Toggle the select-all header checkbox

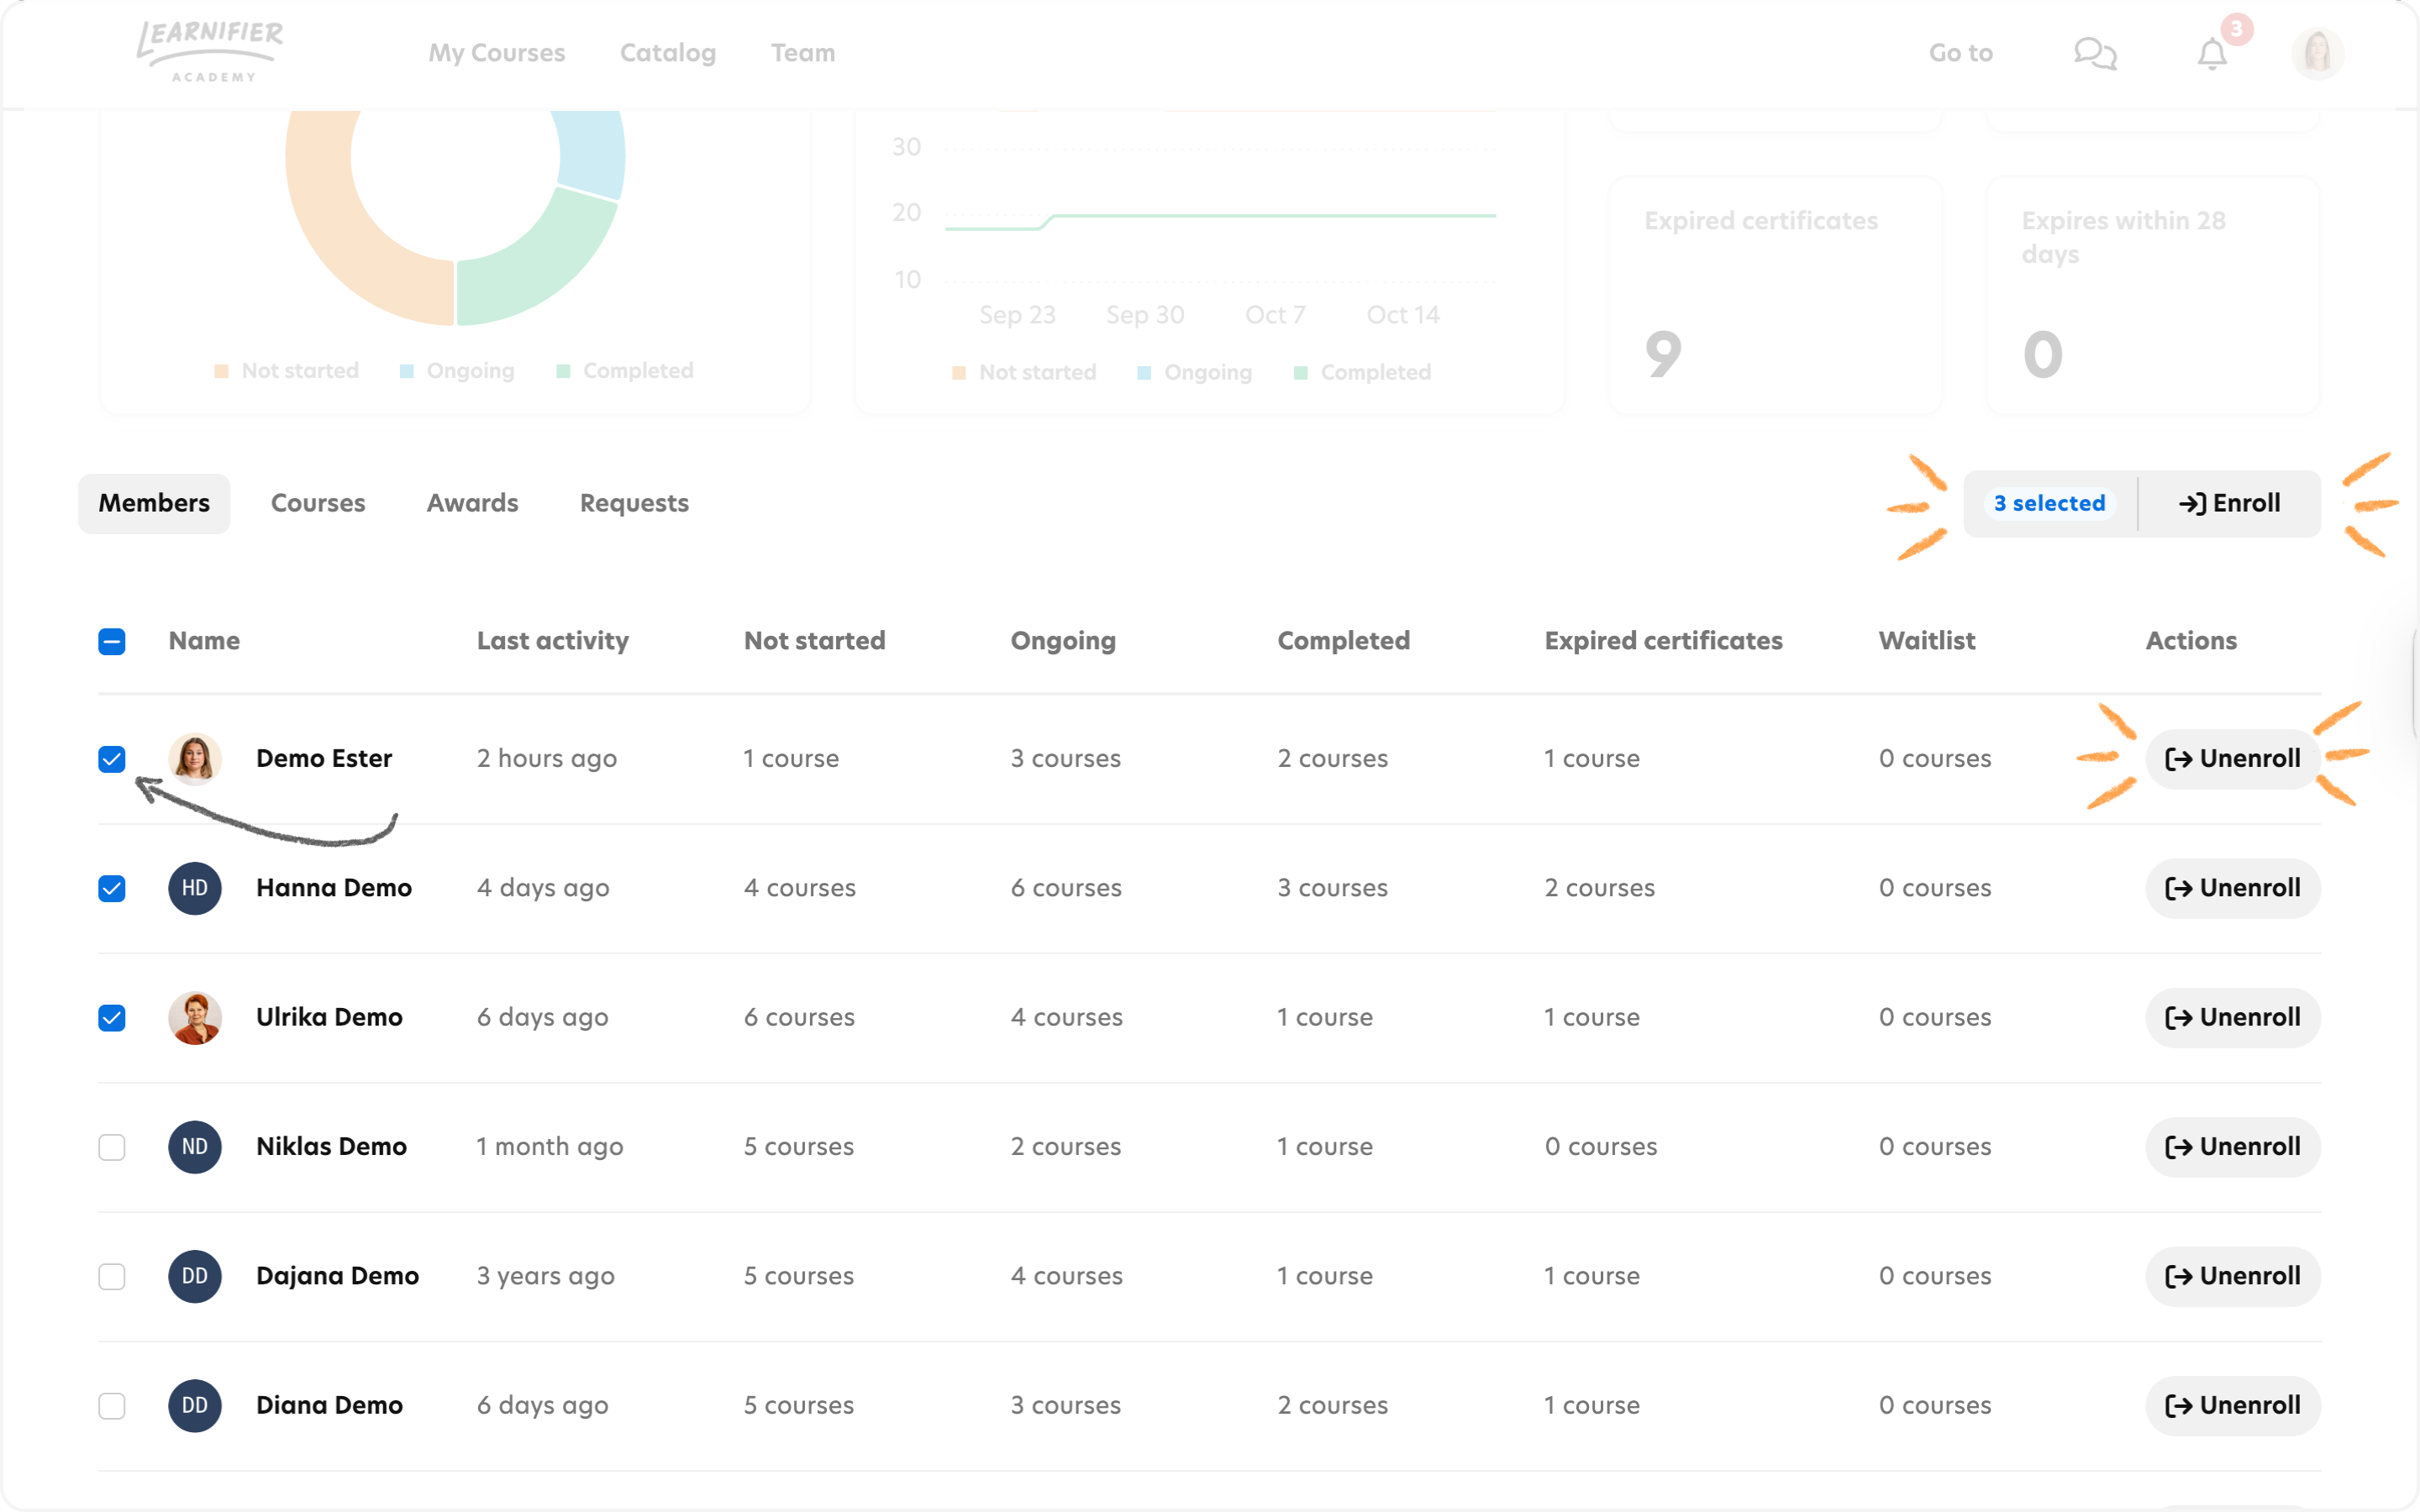112,642
